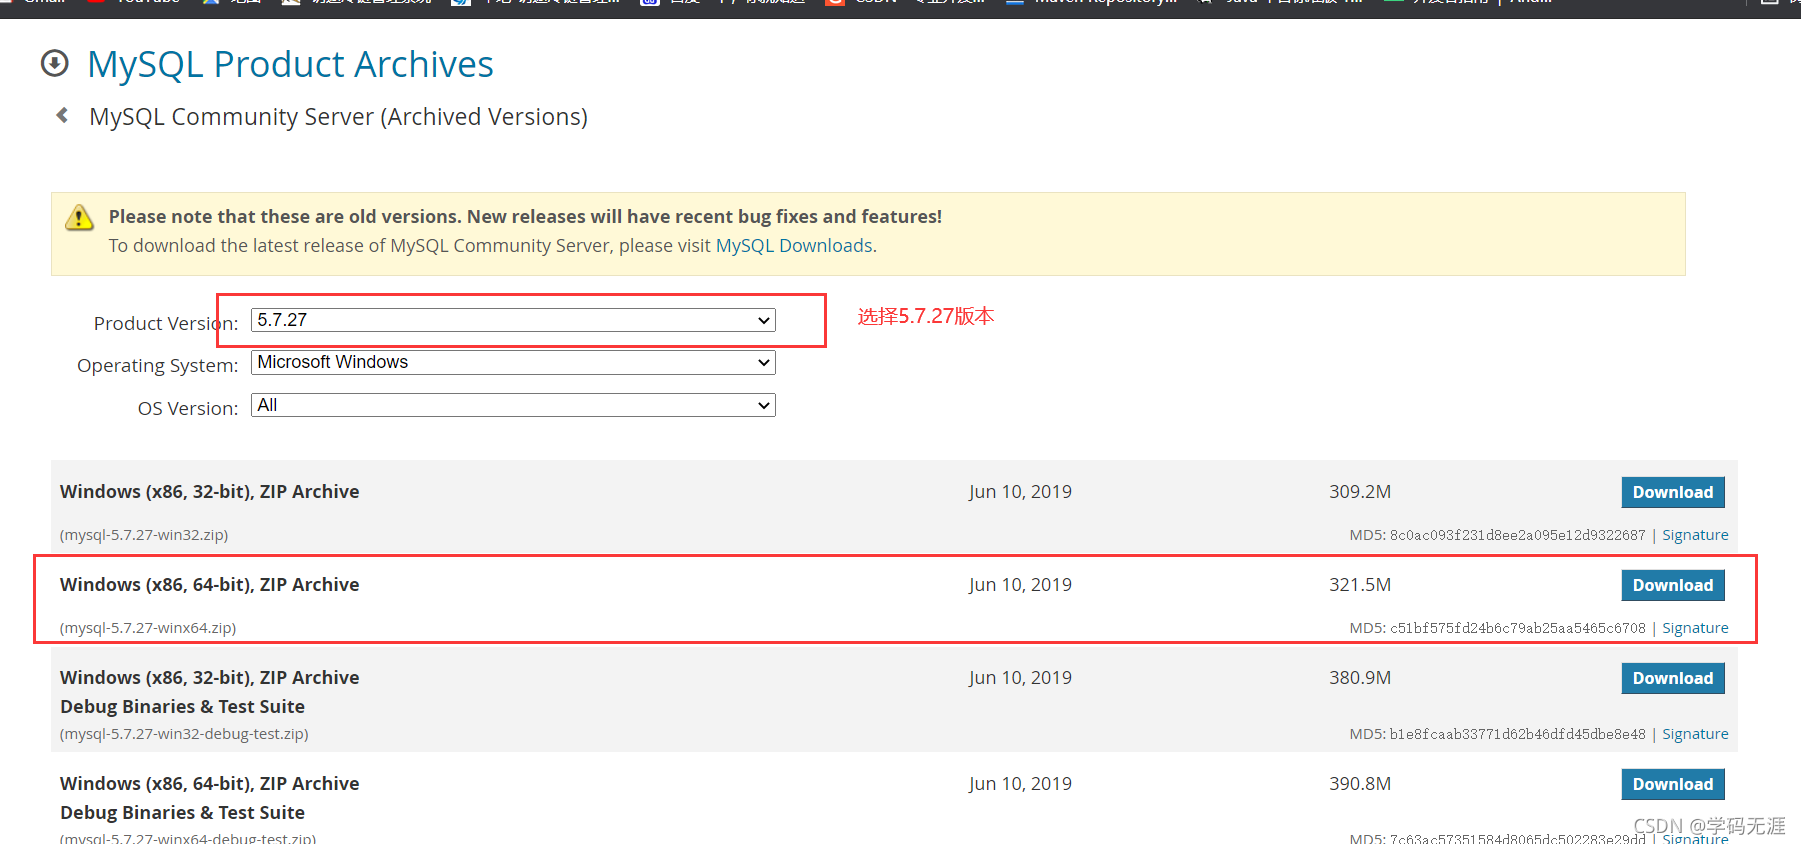Click the download circle icon beside MySQL Product Archives
The image size is (1801, 844).
55,64
